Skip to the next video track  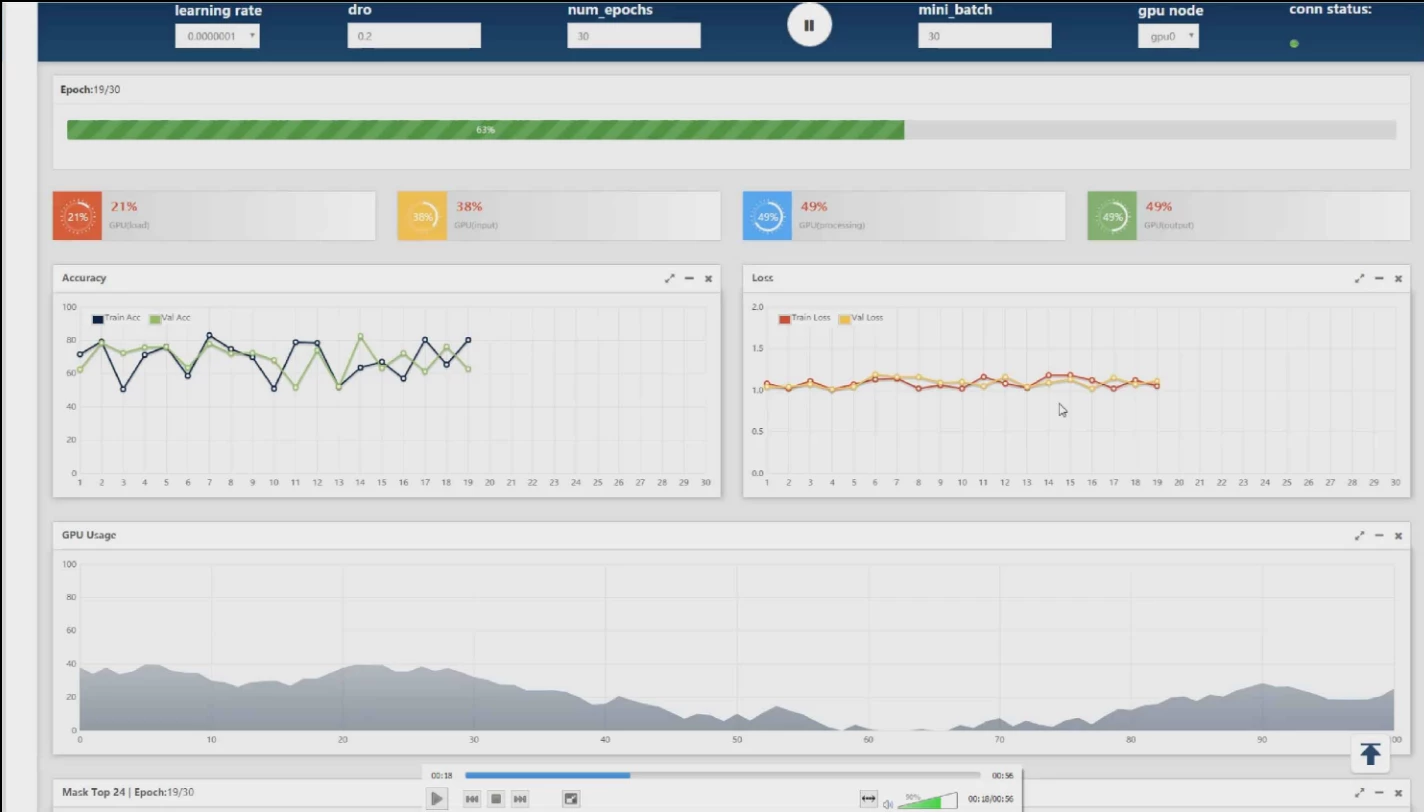tap(520, 799)
